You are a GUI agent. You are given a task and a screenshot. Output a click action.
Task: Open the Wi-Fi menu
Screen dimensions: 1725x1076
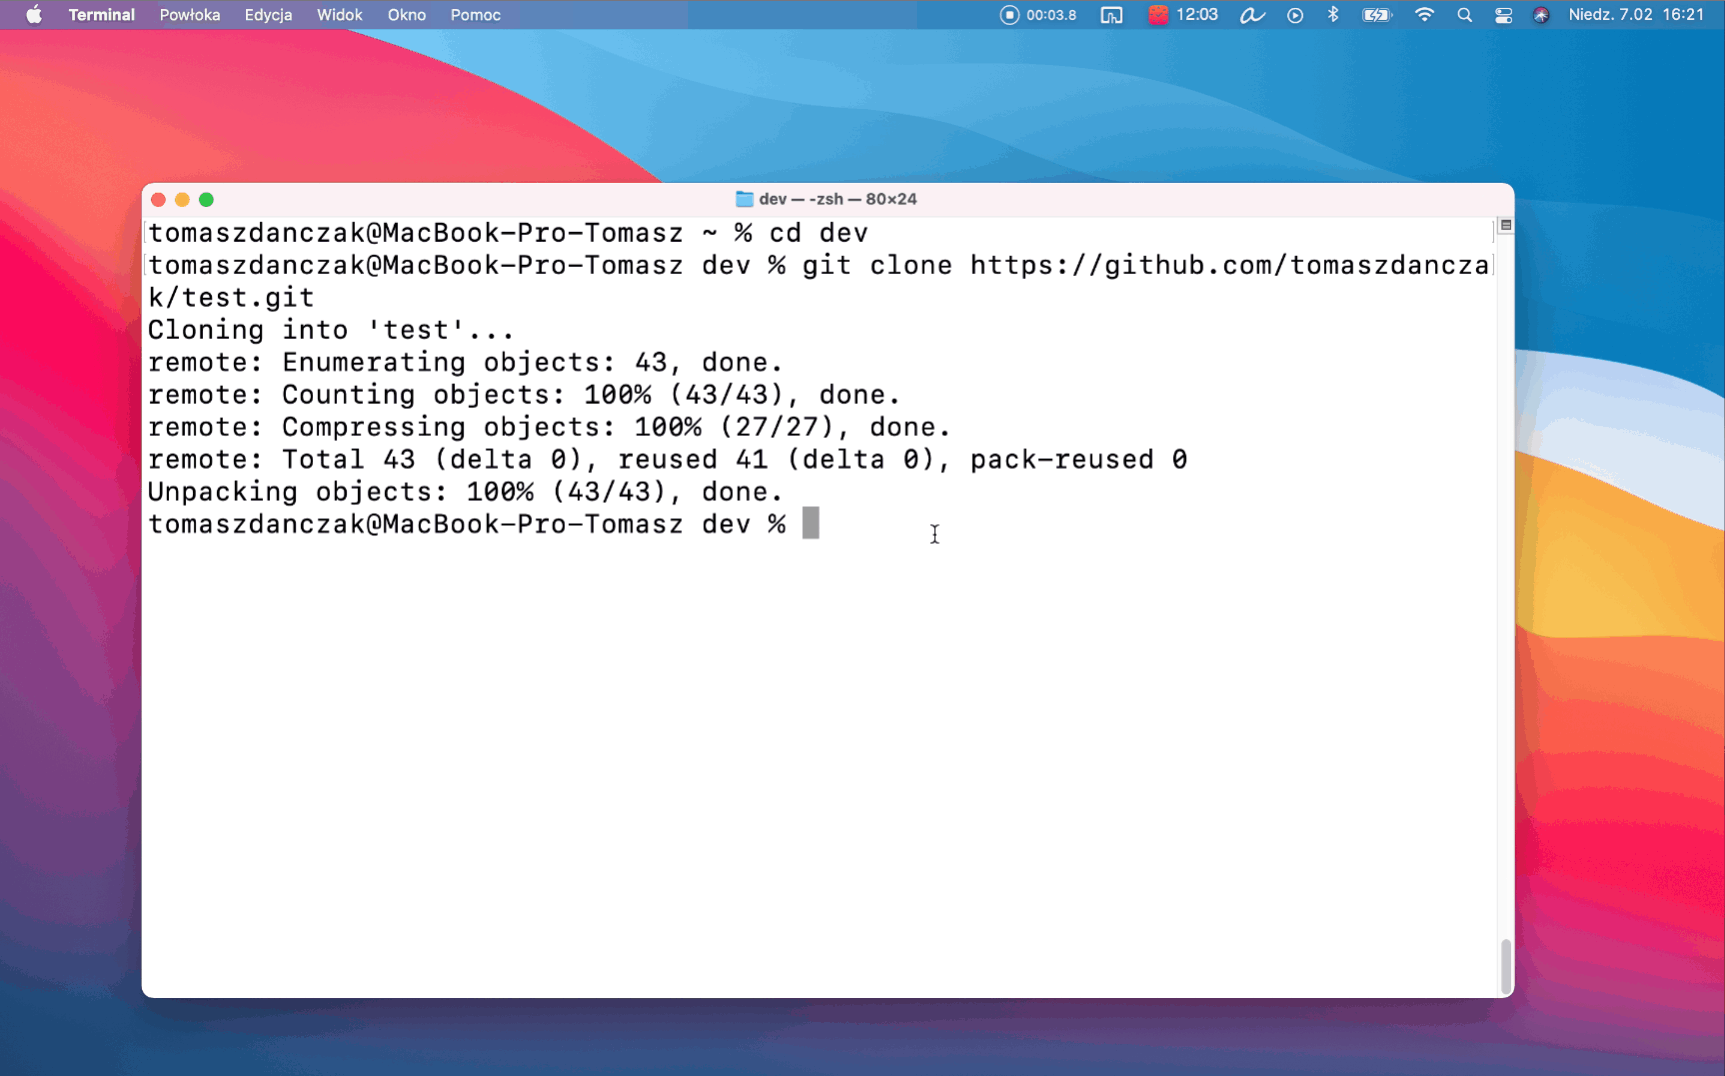pyautogui.click(x=1424, y=15)
